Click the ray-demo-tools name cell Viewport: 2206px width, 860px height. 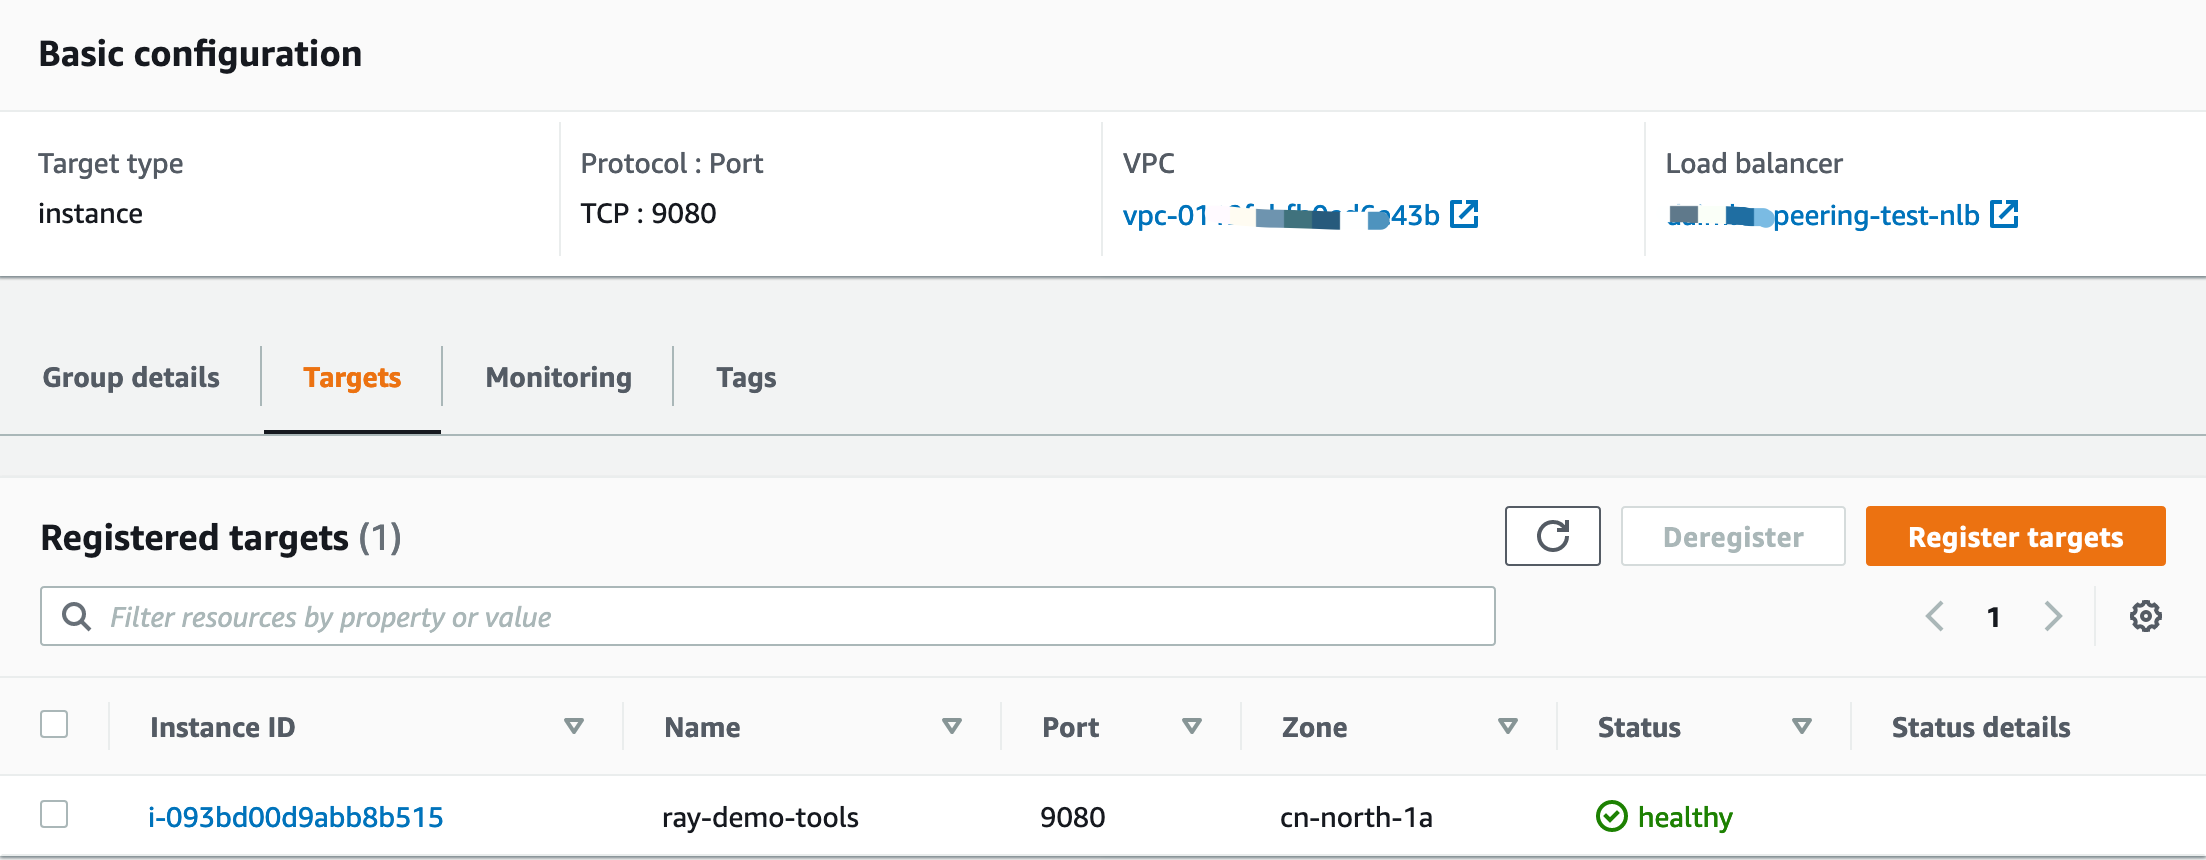[760, 817]
